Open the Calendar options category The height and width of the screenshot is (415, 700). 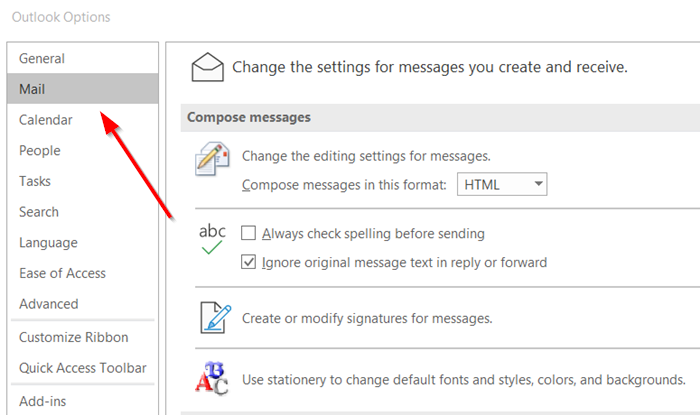coord(46,120)
